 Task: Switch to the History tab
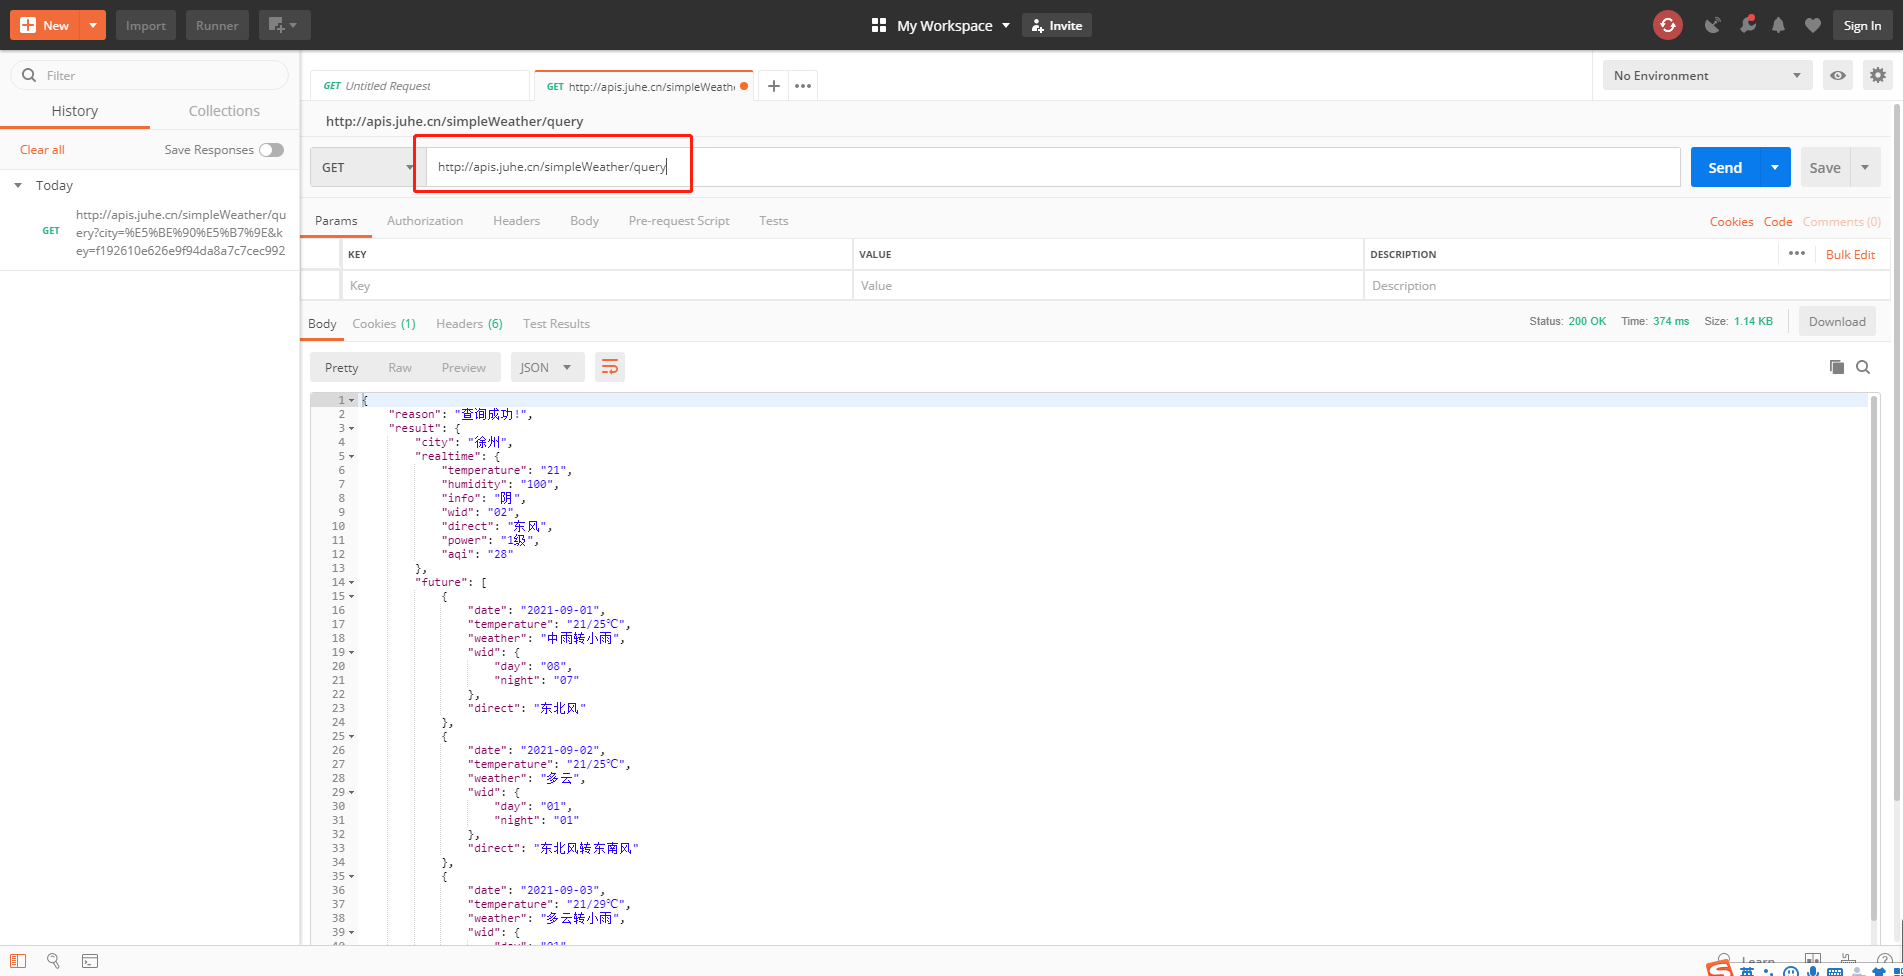coord(75,111)
